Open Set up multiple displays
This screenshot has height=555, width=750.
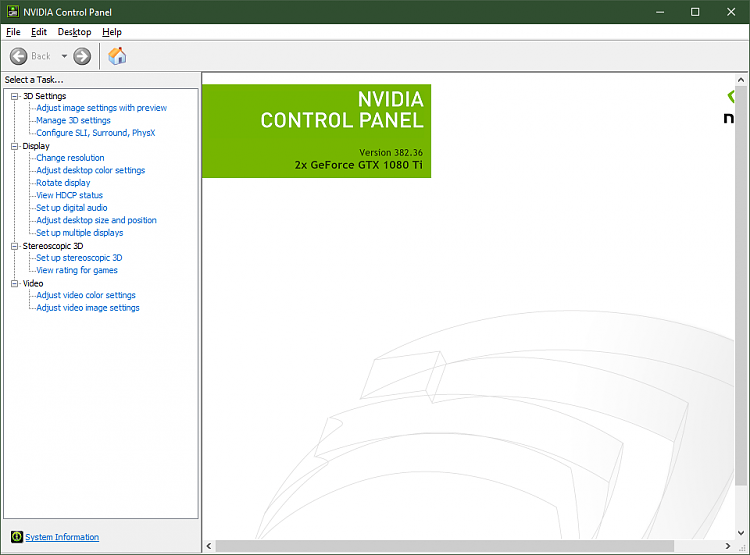(x=79, y=232)
